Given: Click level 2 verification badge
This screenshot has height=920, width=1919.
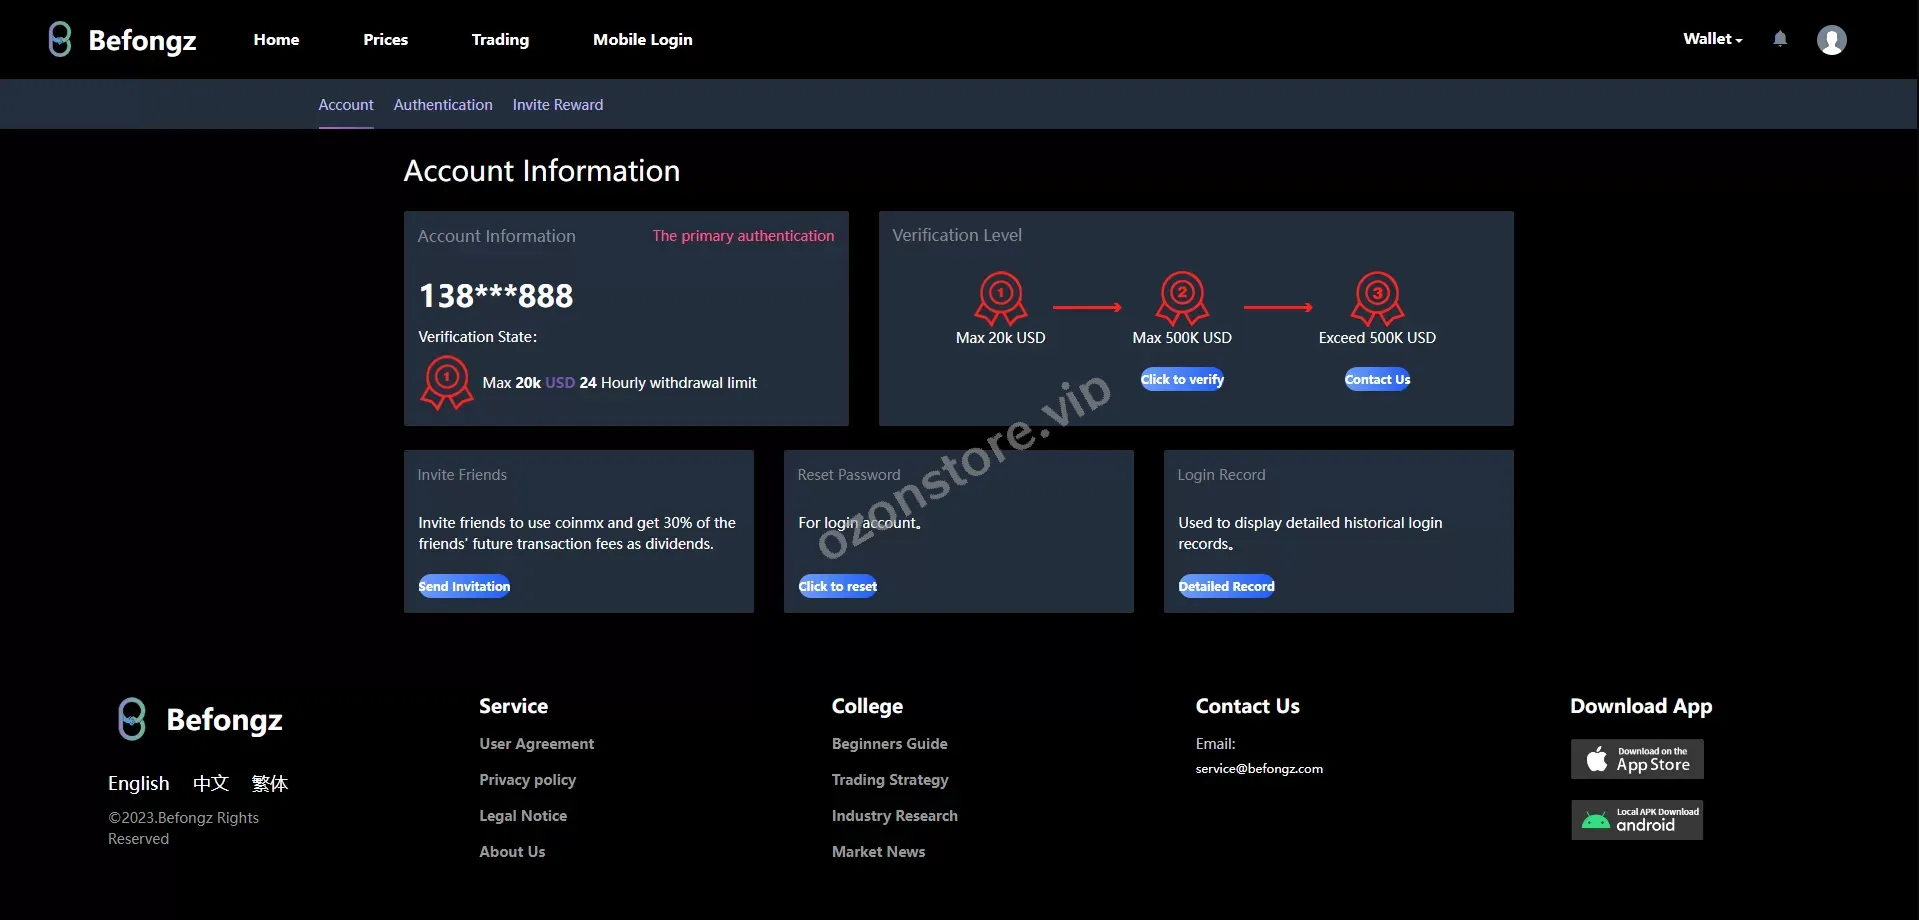Looking at the screenshot, I should [x=1182, y=297].
